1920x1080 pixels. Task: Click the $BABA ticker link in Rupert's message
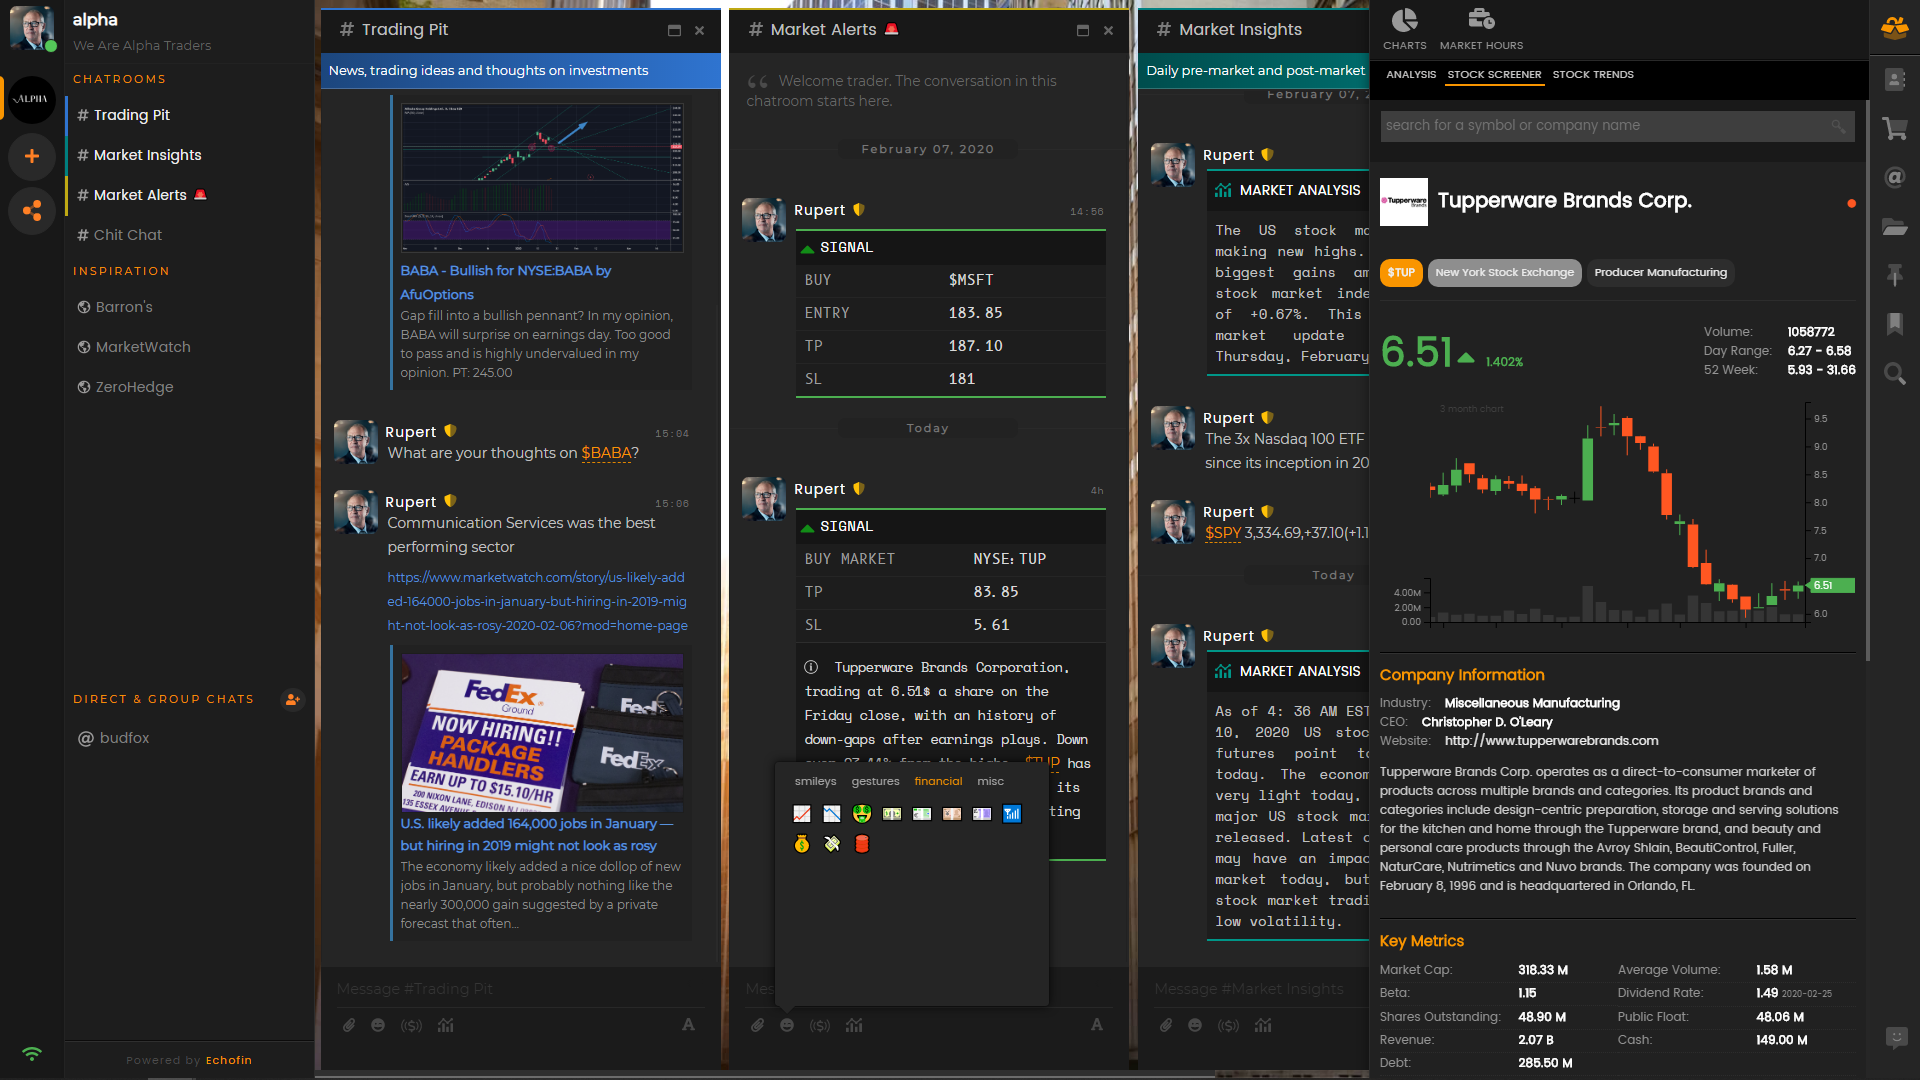tap(606, 453)
